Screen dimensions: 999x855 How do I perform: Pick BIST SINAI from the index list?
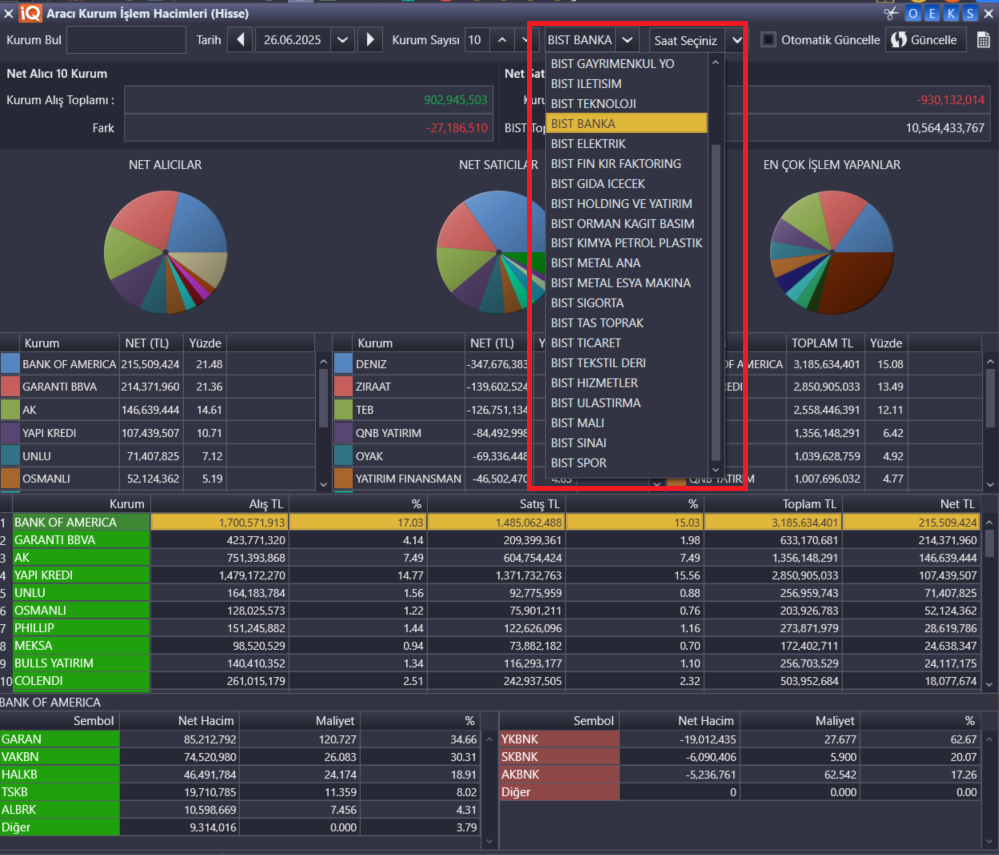coord(626,443)
